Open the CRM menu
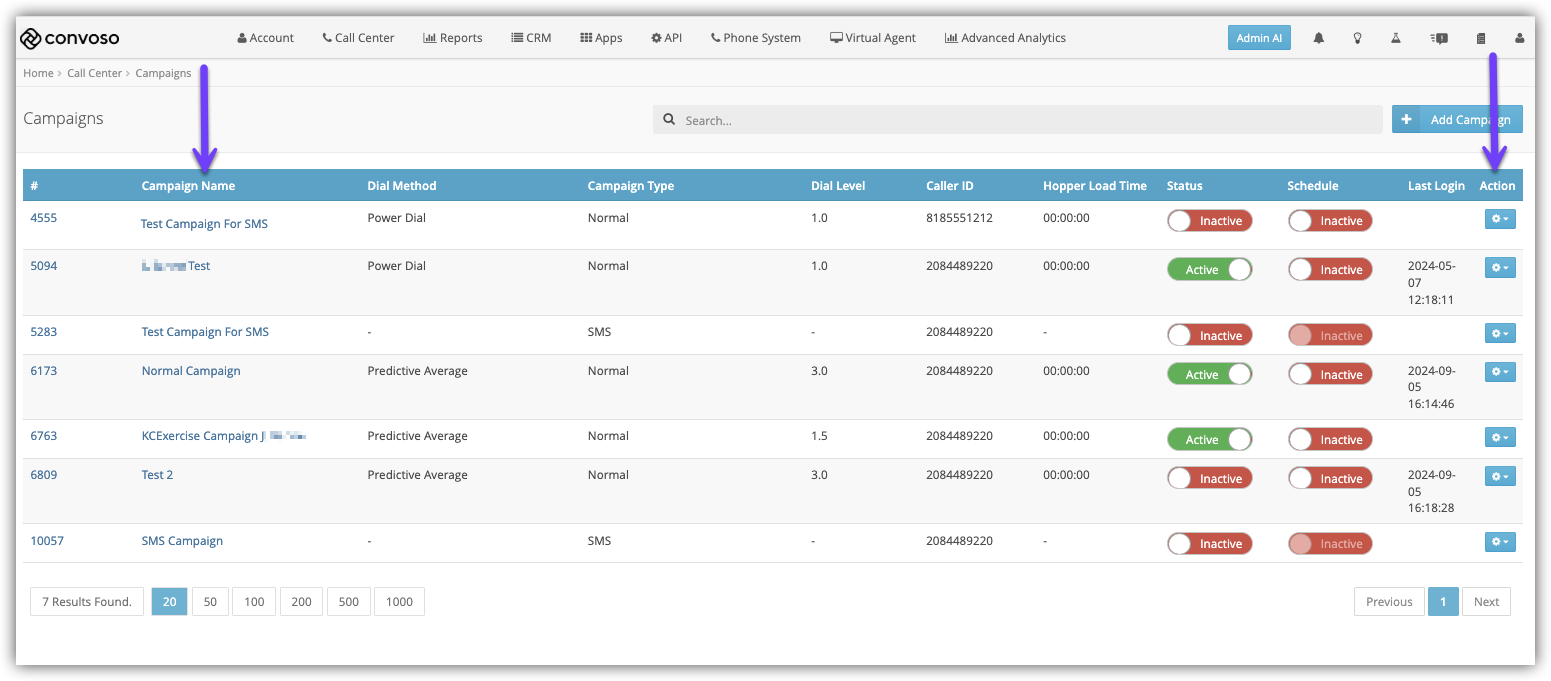Viewport: 1551px width, 681px height. (x=531, y=38)
